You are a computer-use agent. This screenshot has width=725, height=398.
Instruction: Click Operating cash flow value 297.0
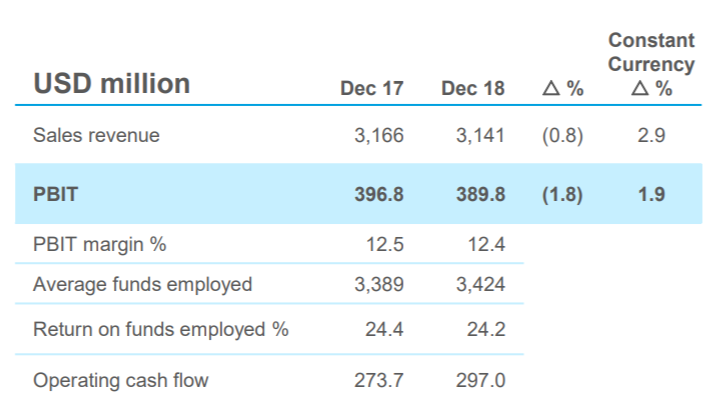coord(480,380)
